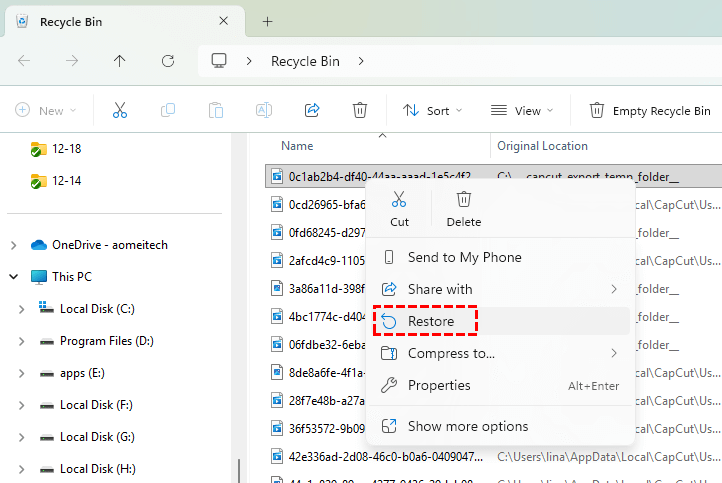Select Properties in context menu
Screen dimensions: 722x483
pyautogui.click(x=438, y=385)
